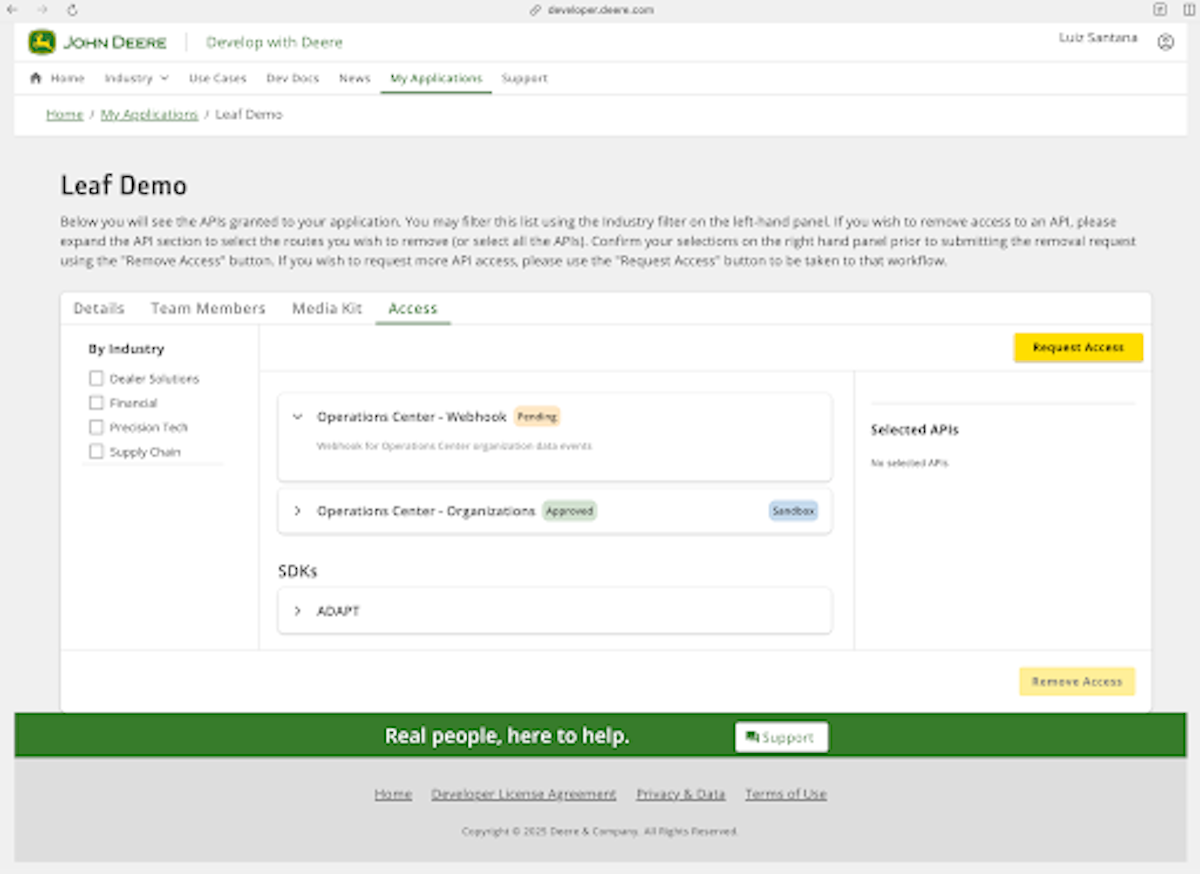The image size is (1200, 874).
Task: Open the footer Home link
Action: click(393, 794)
